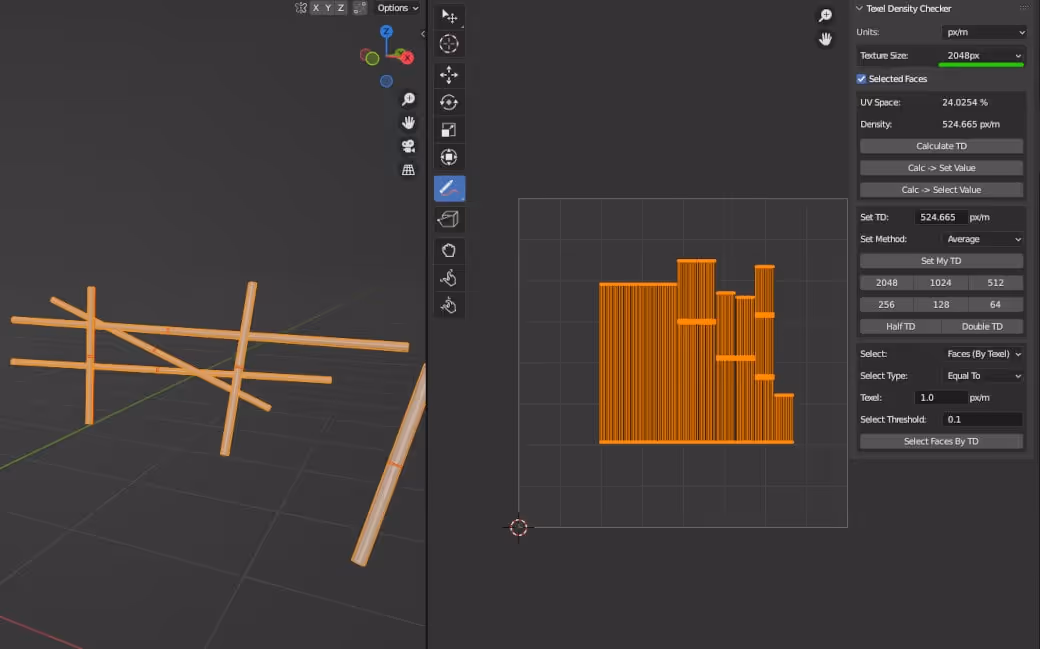The width and height of the screenshot is (1040, 649).
Task: Click the Select Faces By TD button
Action: tap(940, 440)
